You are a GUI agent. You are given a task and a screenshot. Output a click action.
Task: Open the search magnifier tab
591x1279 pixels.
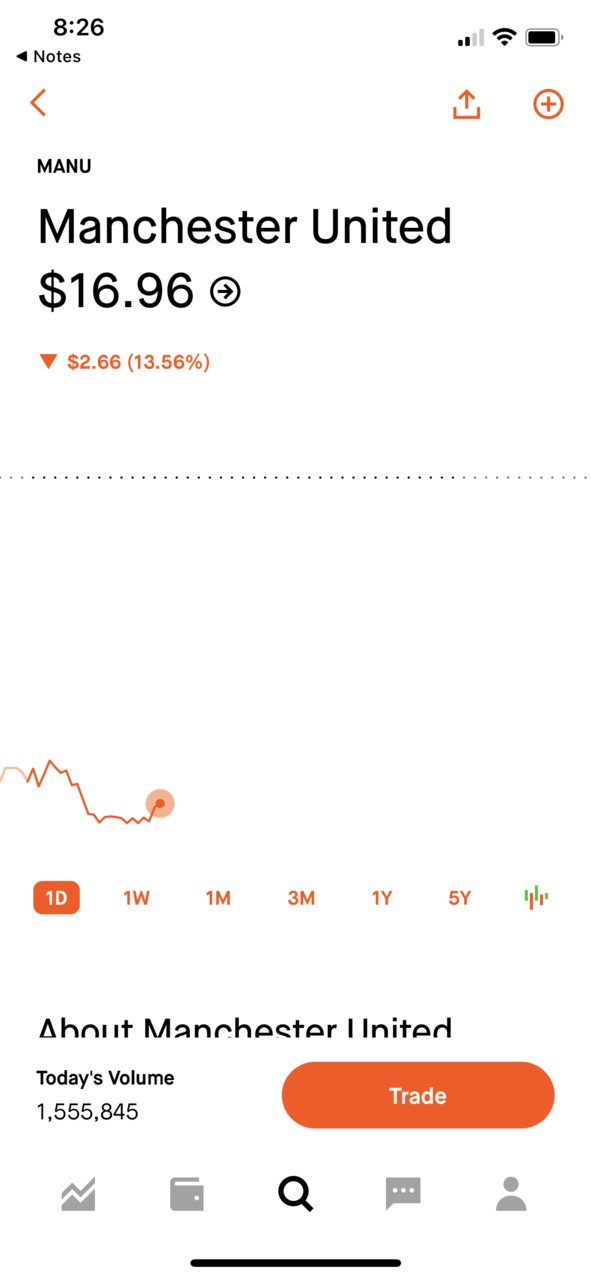click(295, 1193)
